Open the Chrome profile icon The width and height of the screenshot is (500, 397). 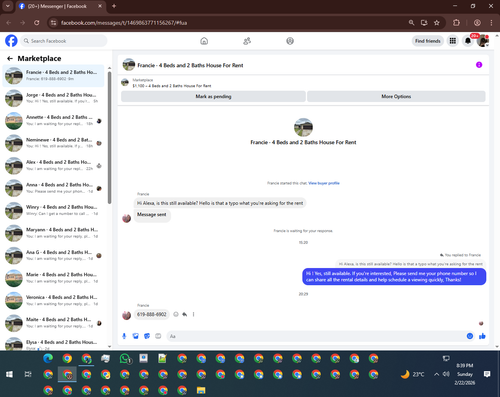coord(477,23)
